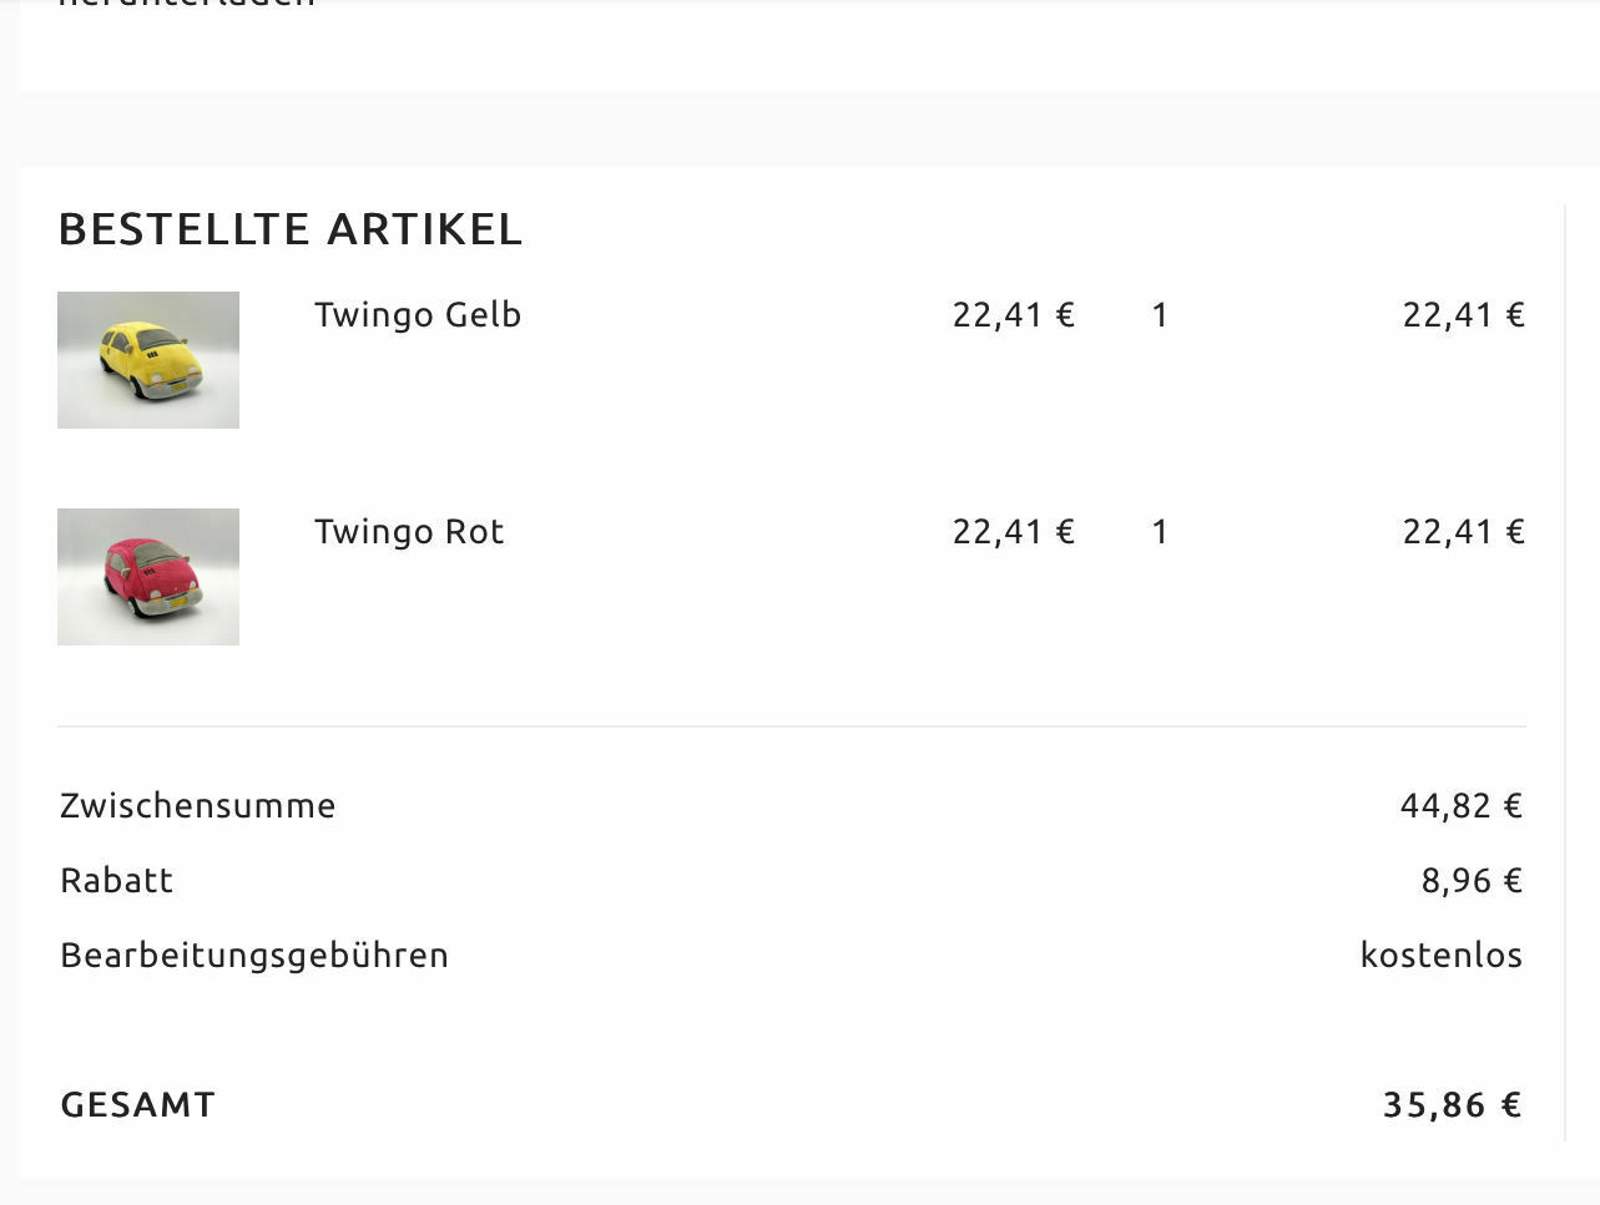Click the Twingo Rot unit price

click(x=1013, y=532)
